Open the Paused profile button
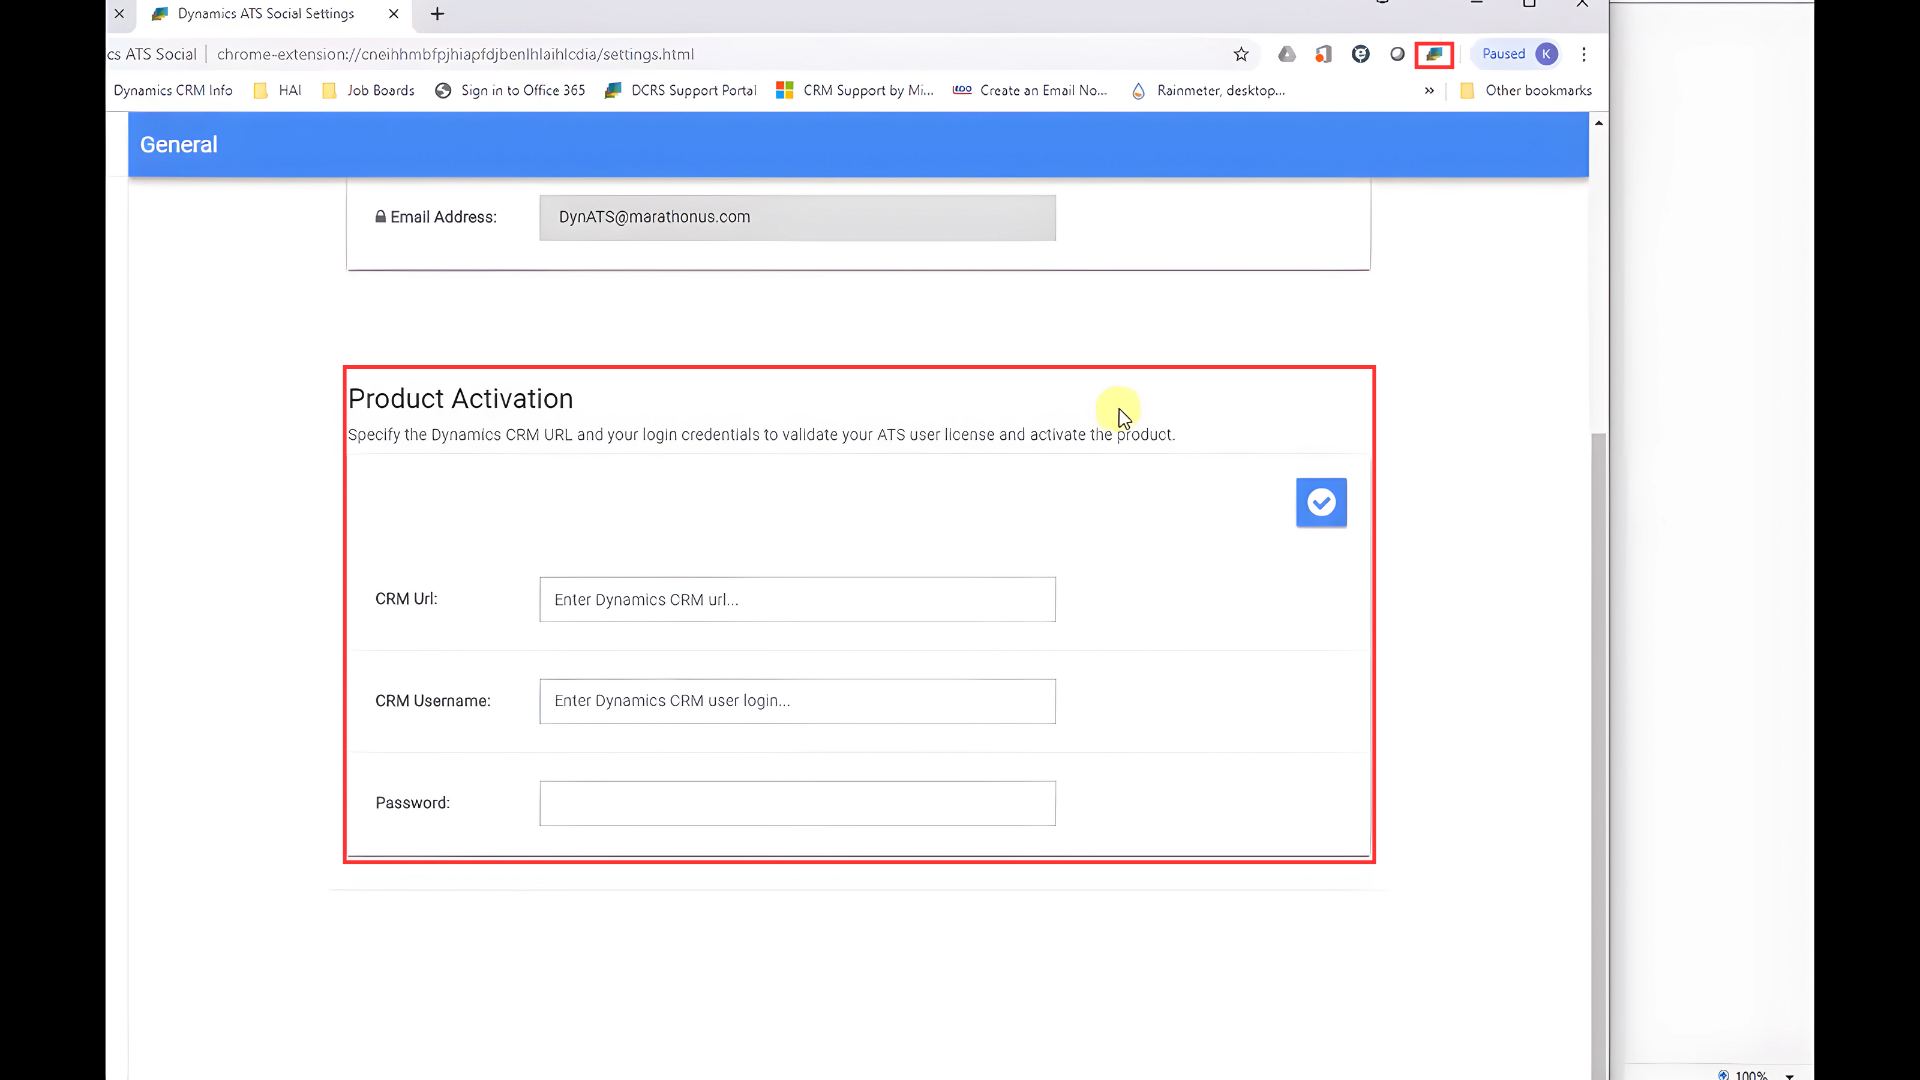This screenshot has width=1920, height=1080. click(1517, 54)
